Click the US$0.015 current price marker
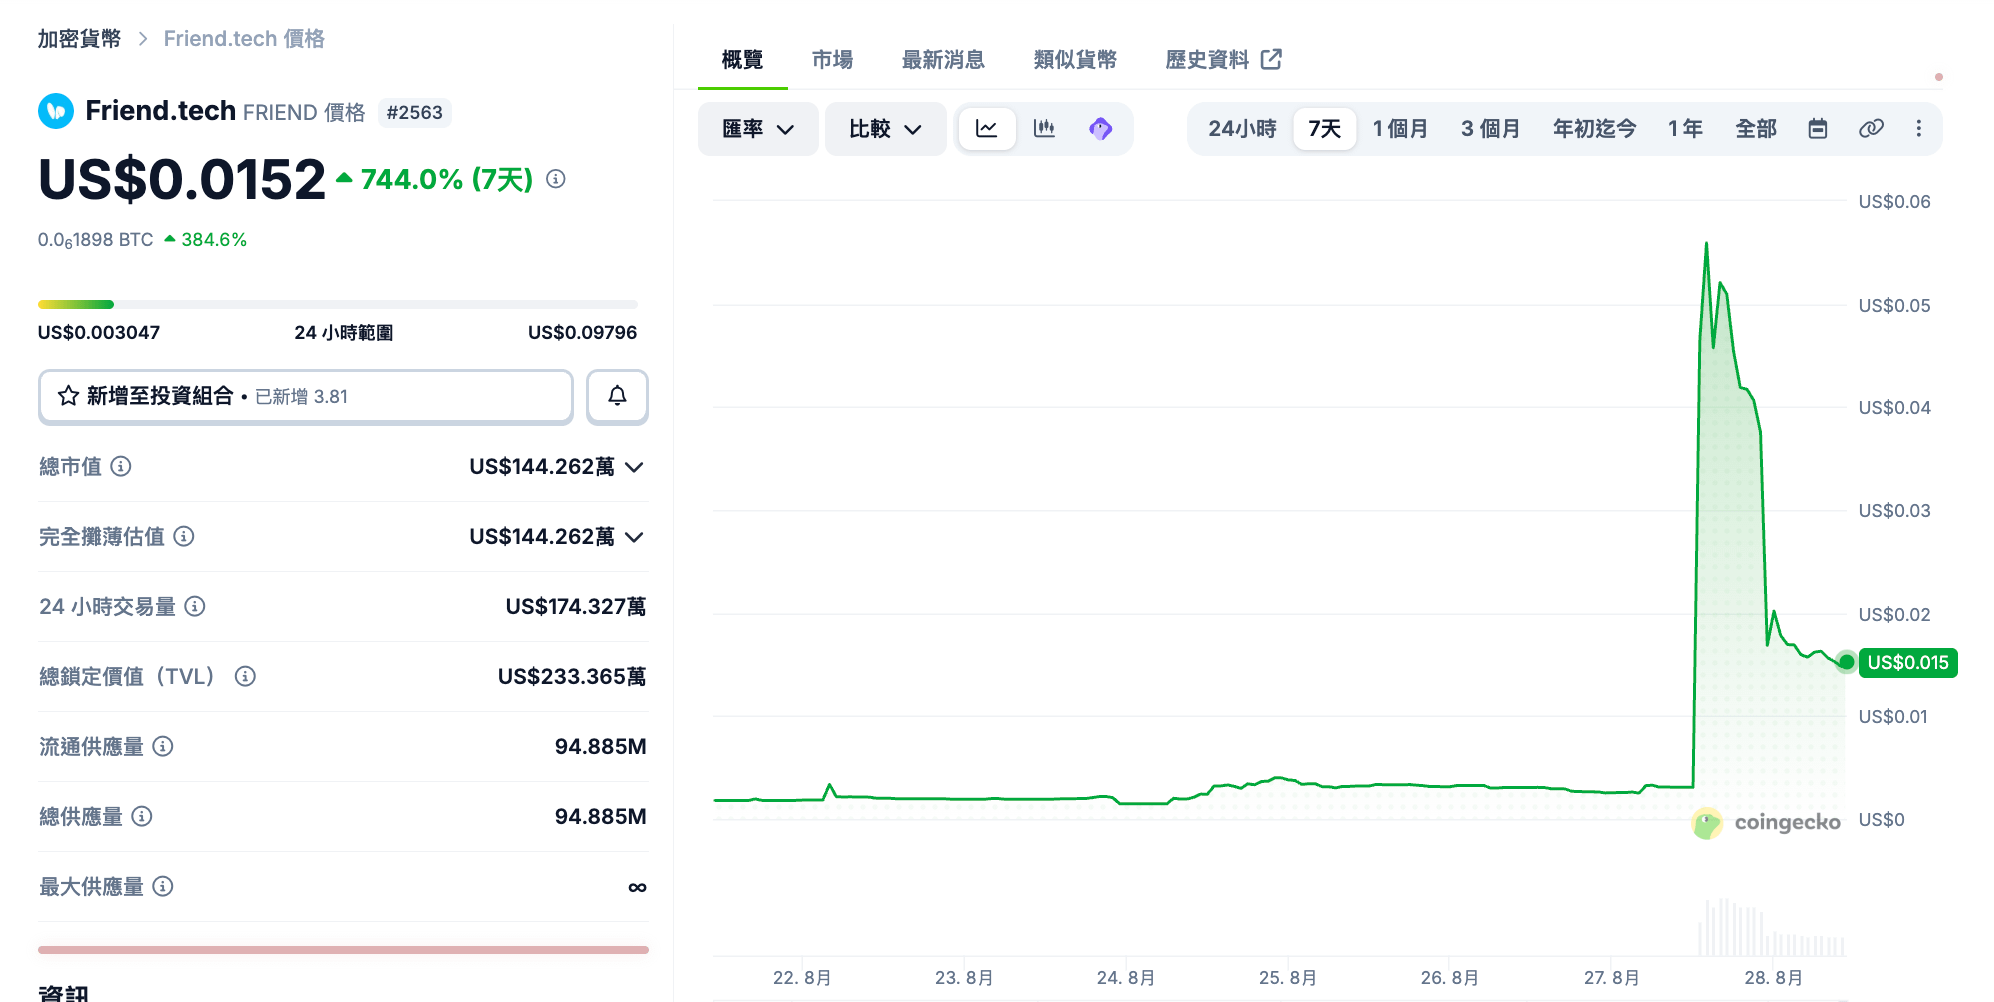 pos(1907,663)
